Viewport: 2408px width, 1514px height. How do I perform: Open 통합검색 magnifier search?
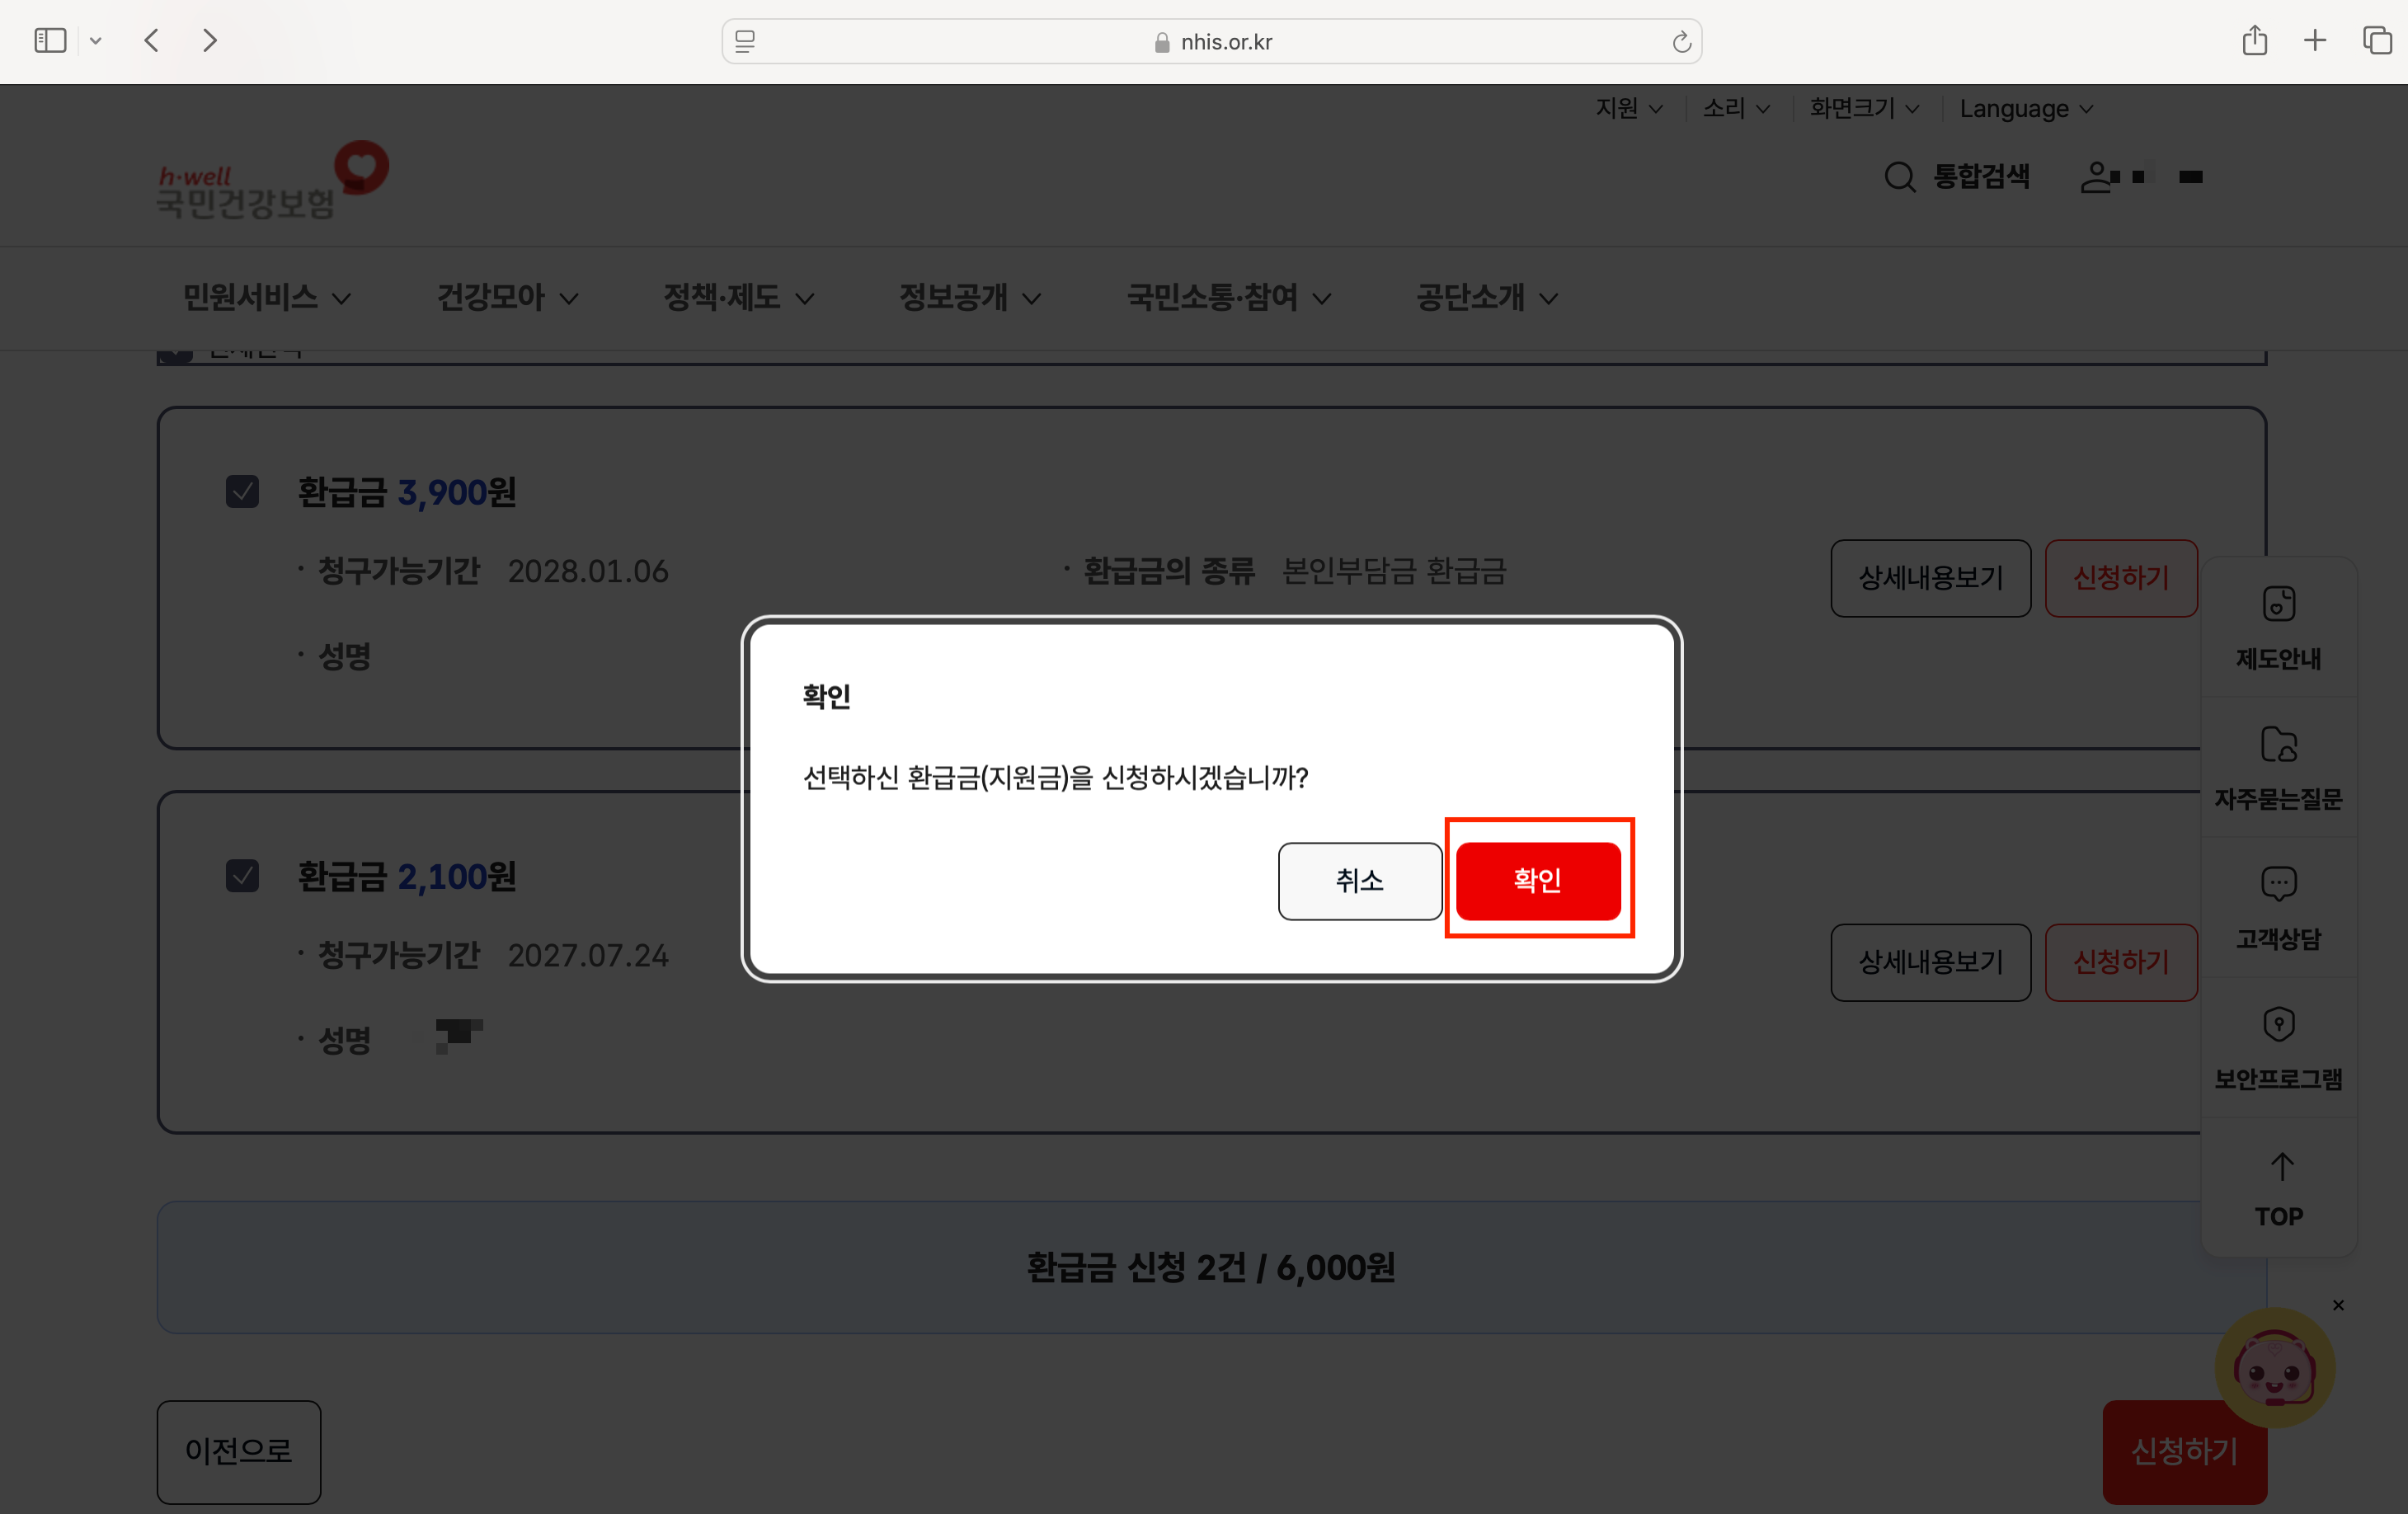1957,177
